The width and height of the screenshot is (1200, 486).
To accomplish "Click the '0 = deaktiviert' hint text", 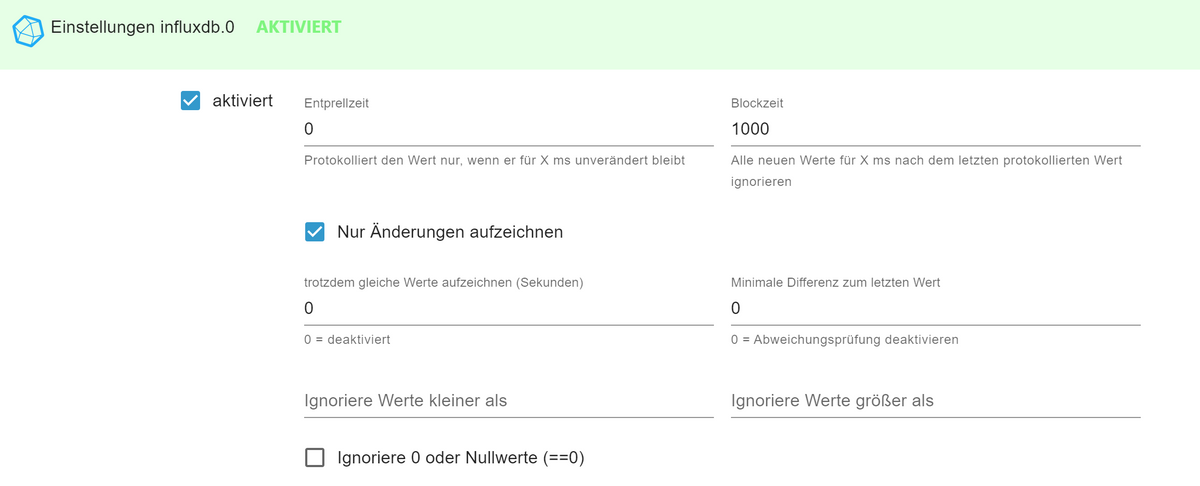I will tap(347, 339).
